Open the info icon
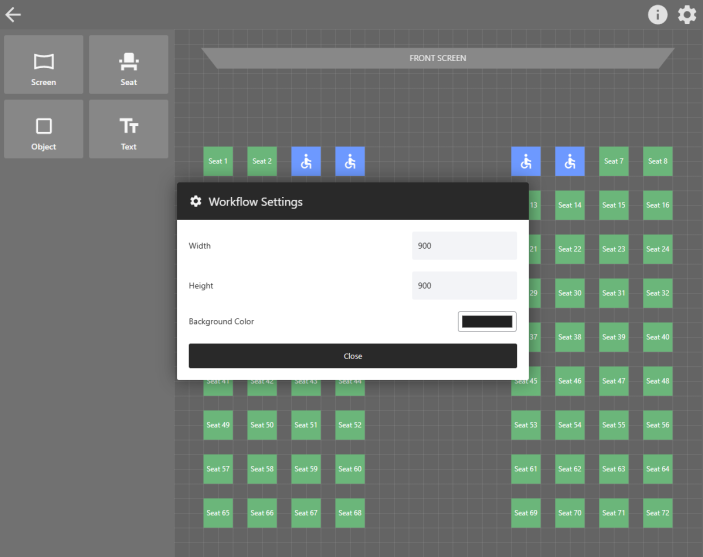 pos(657,14)
